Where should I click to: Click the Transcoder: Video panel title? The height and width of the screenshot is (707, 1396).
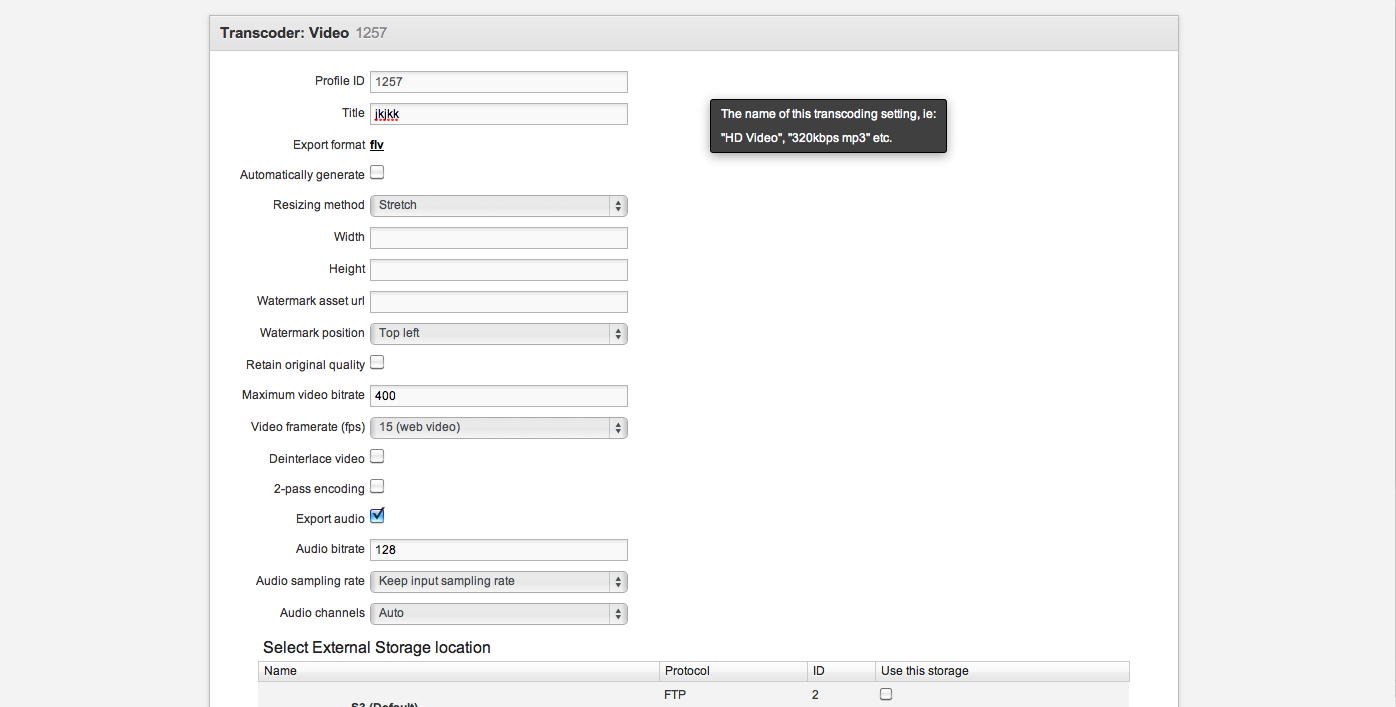[x=284, y=33]
